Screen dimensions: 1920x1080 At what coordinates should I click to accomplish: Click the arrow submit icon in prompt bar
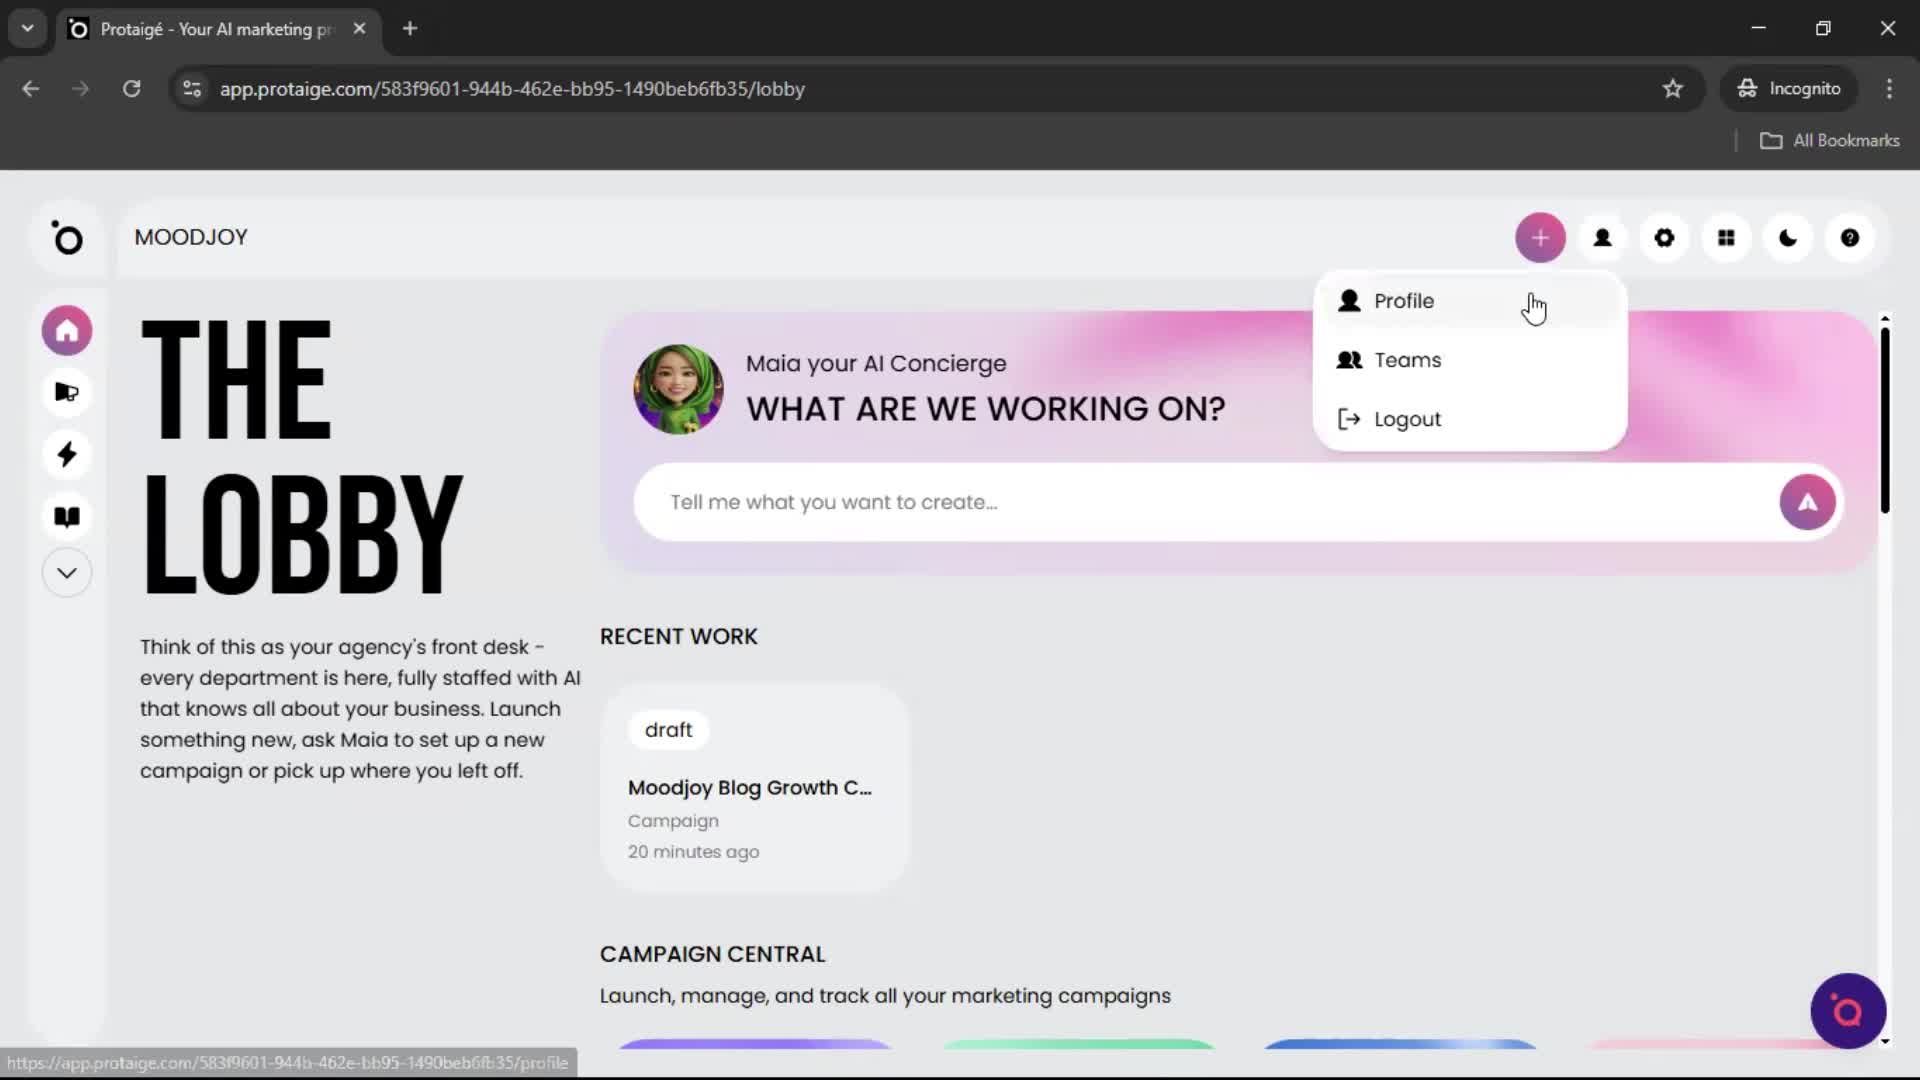(x=1807, y=502)
